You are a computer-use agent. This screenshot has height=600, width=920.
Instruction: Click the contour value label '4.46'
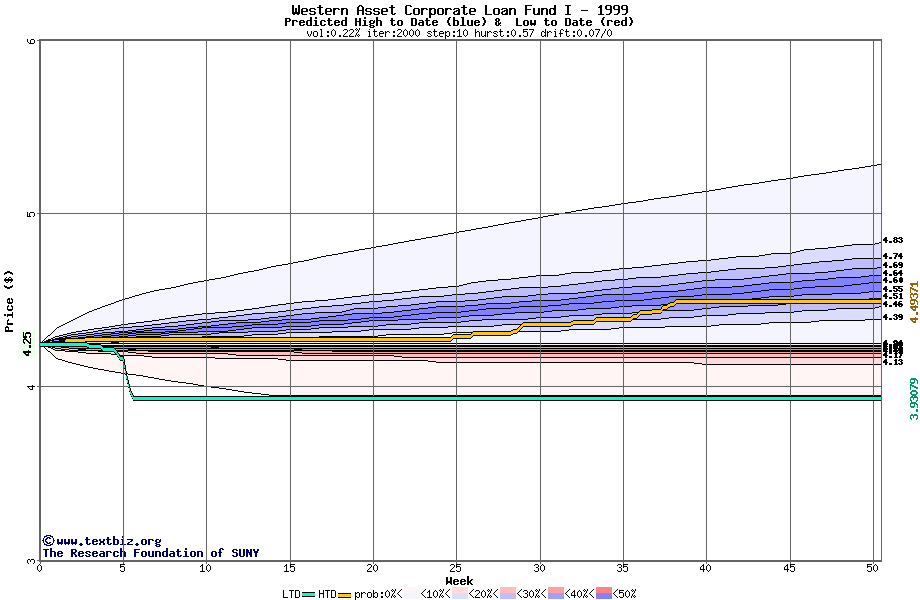pyautogui.click(x=893, y=304)
